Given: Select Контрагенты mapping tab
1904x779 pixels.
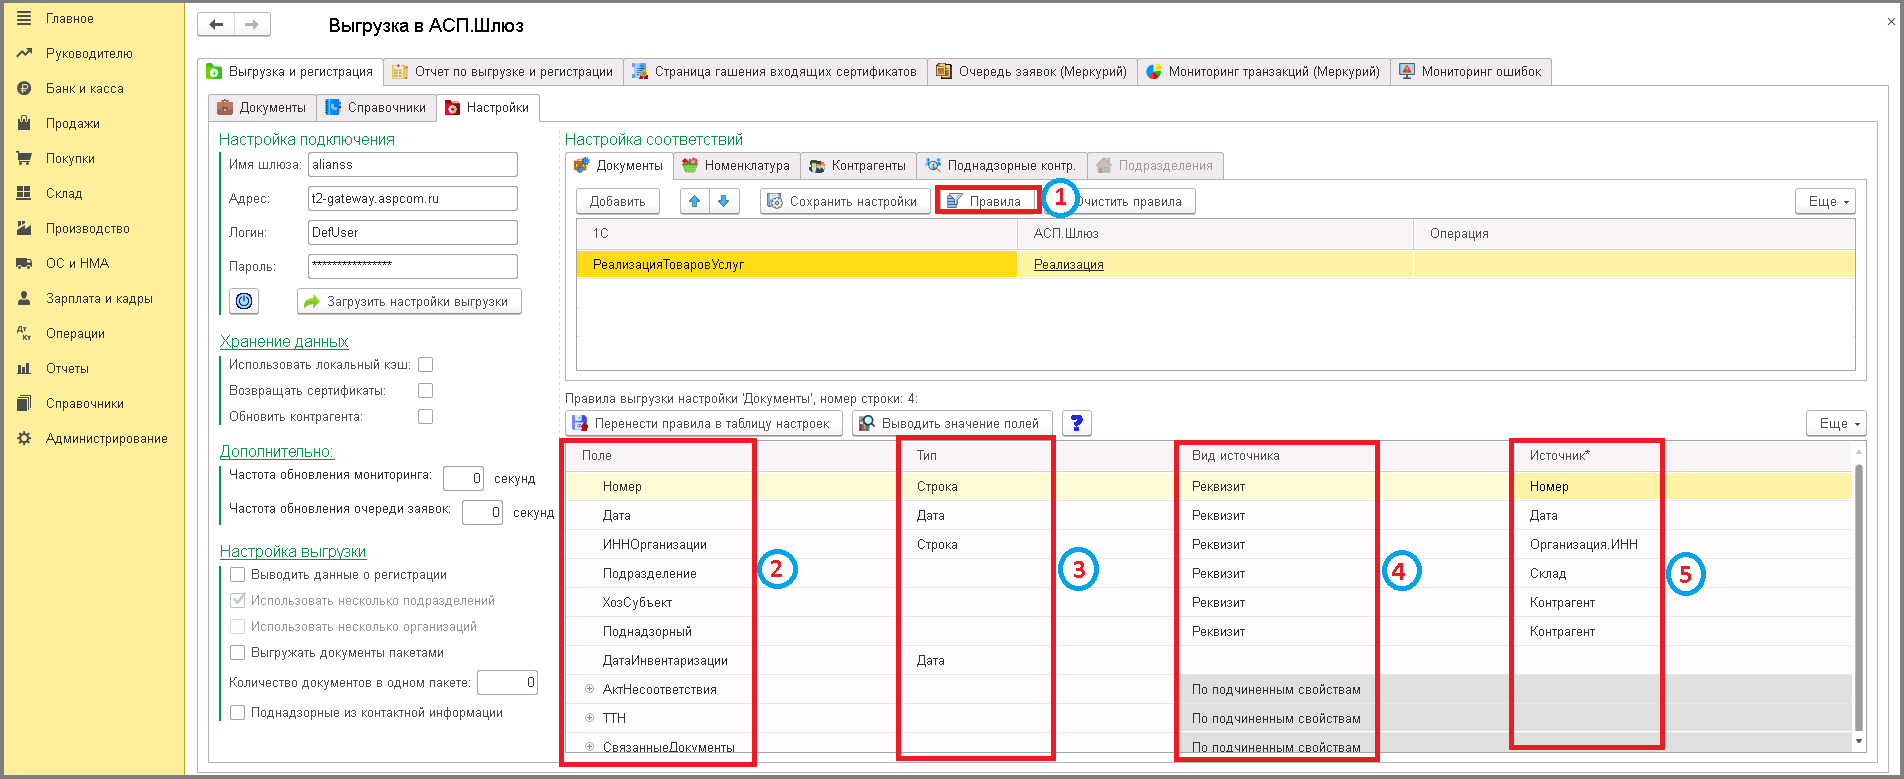Looking at the screenshot, I should point(859,166).
